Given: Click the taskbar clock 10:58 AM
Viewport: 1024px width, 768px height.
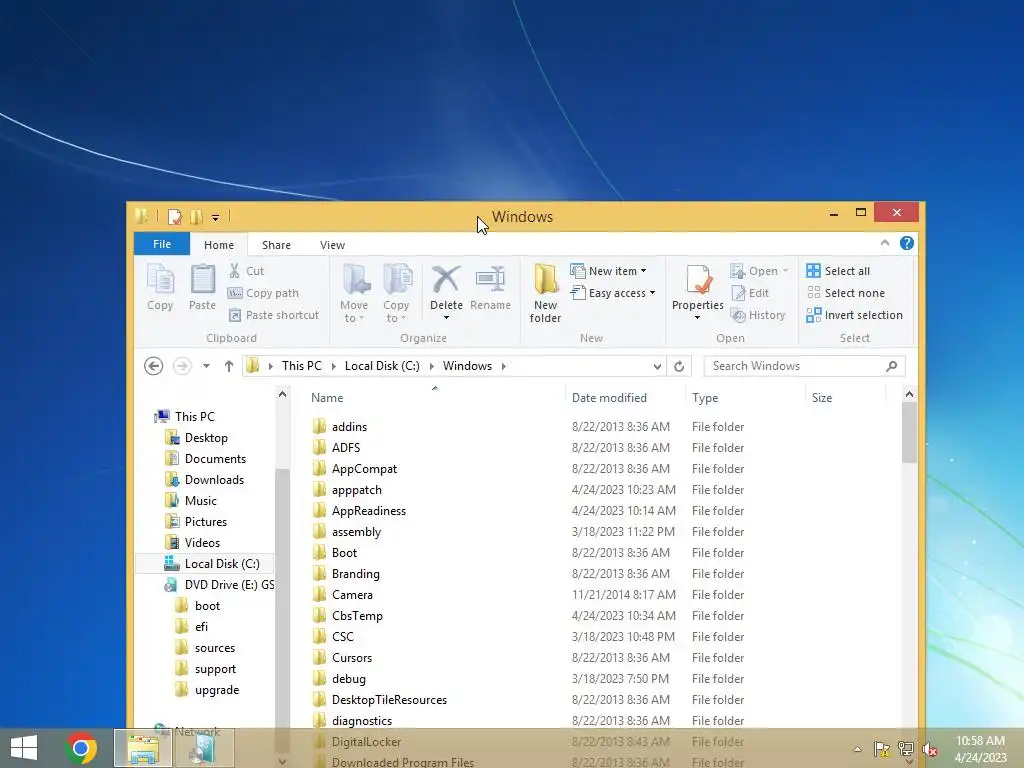Looking at the screenshot, I should click(x=980, y=741).
